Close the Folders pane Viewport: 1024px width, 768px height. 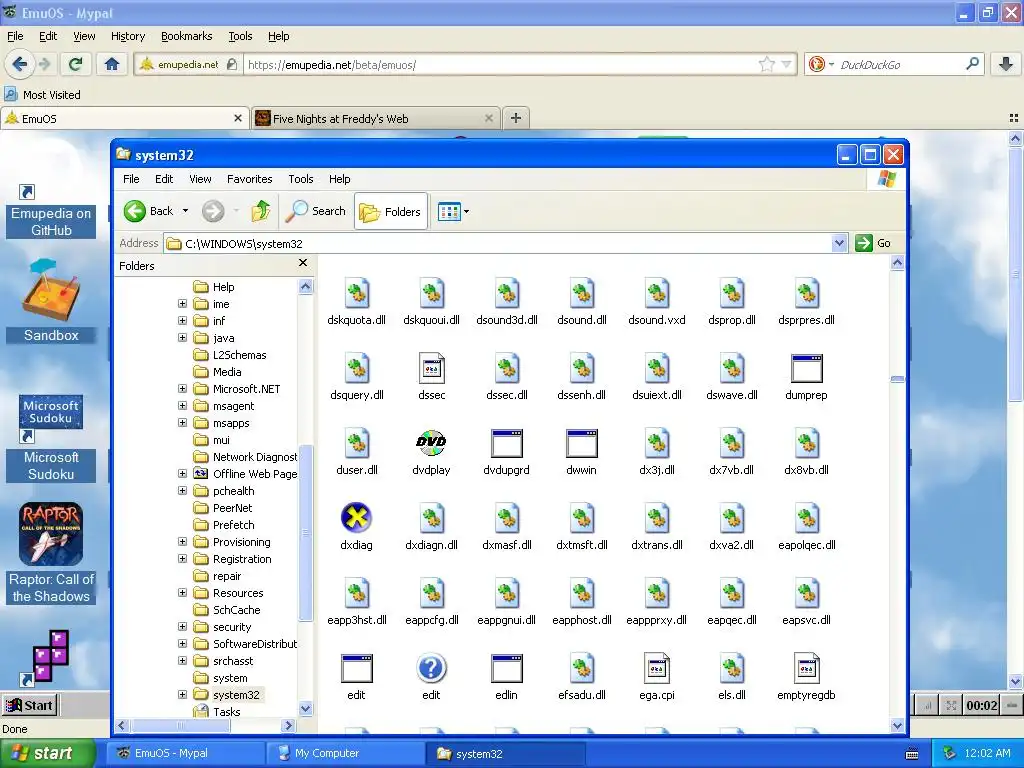302,263
